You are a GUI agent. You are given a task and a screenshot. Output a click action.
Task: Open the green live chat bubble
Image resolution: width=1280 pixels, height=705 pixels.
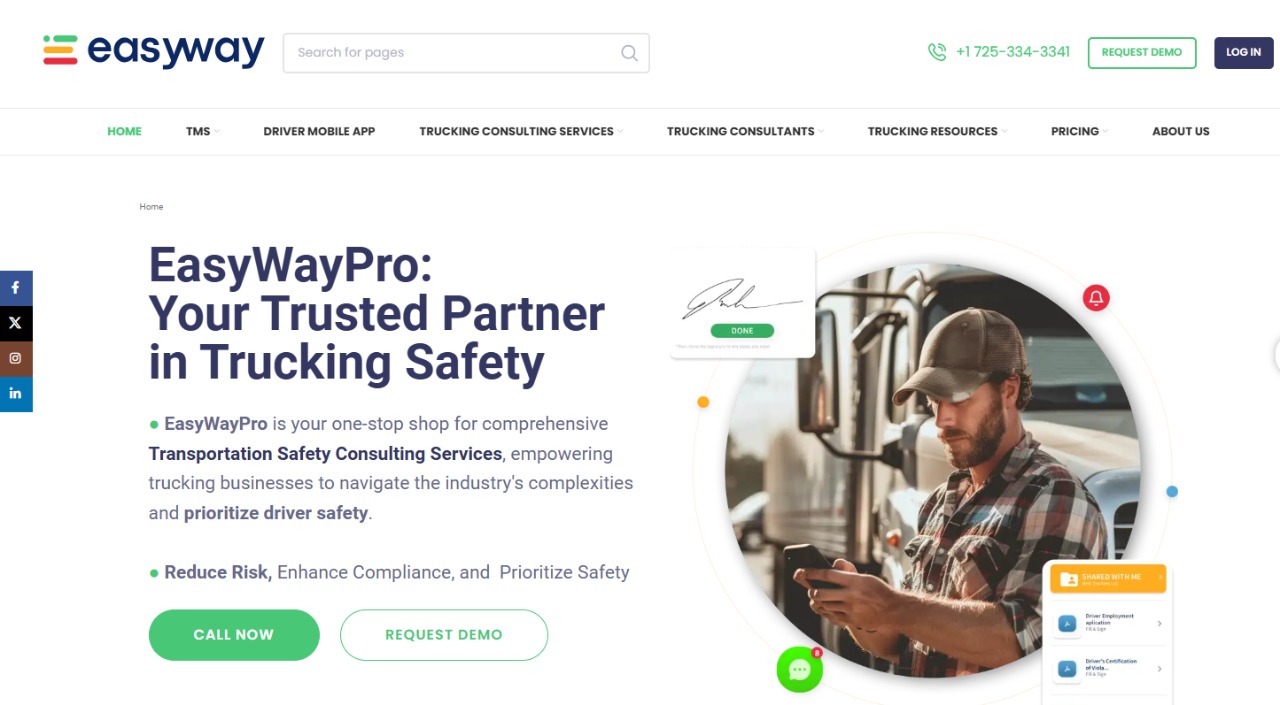click(x=799, y=670)
